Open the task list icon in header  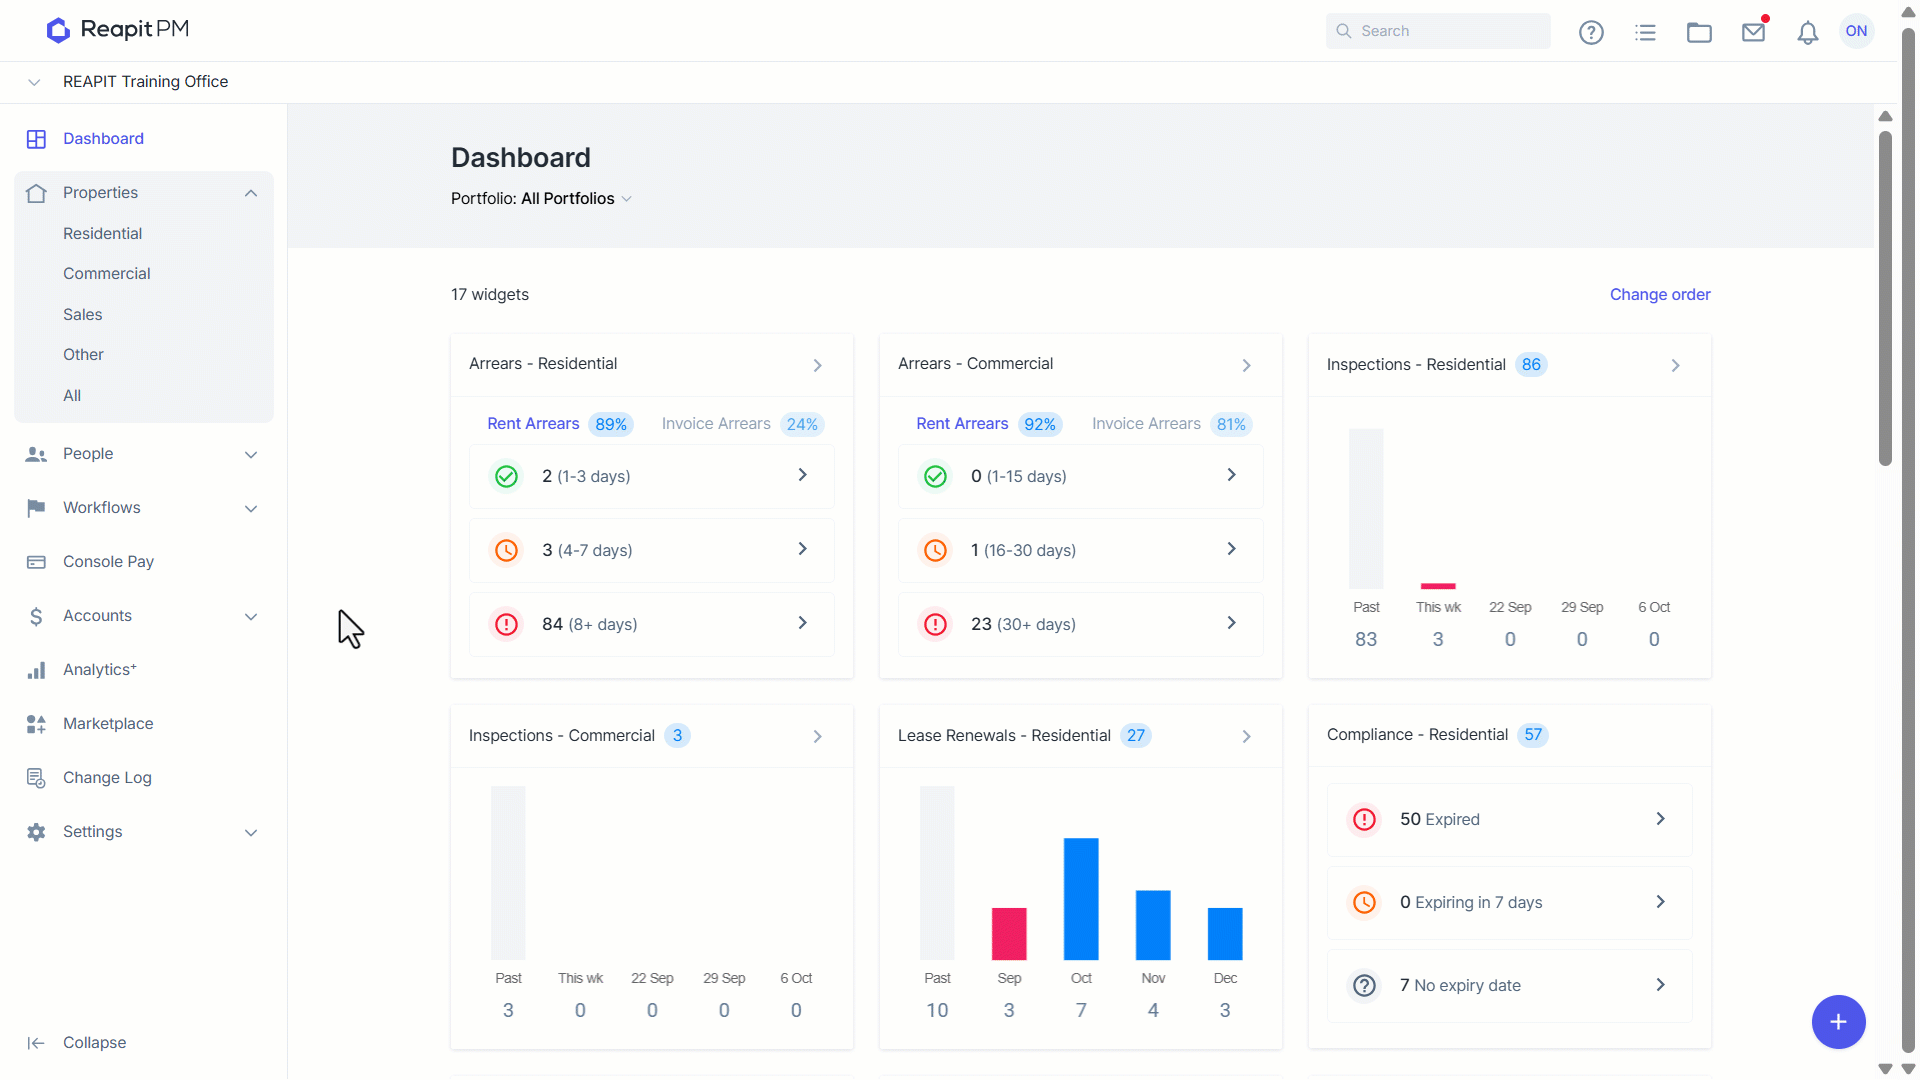pyautogui.click(x=1645, y=32)
